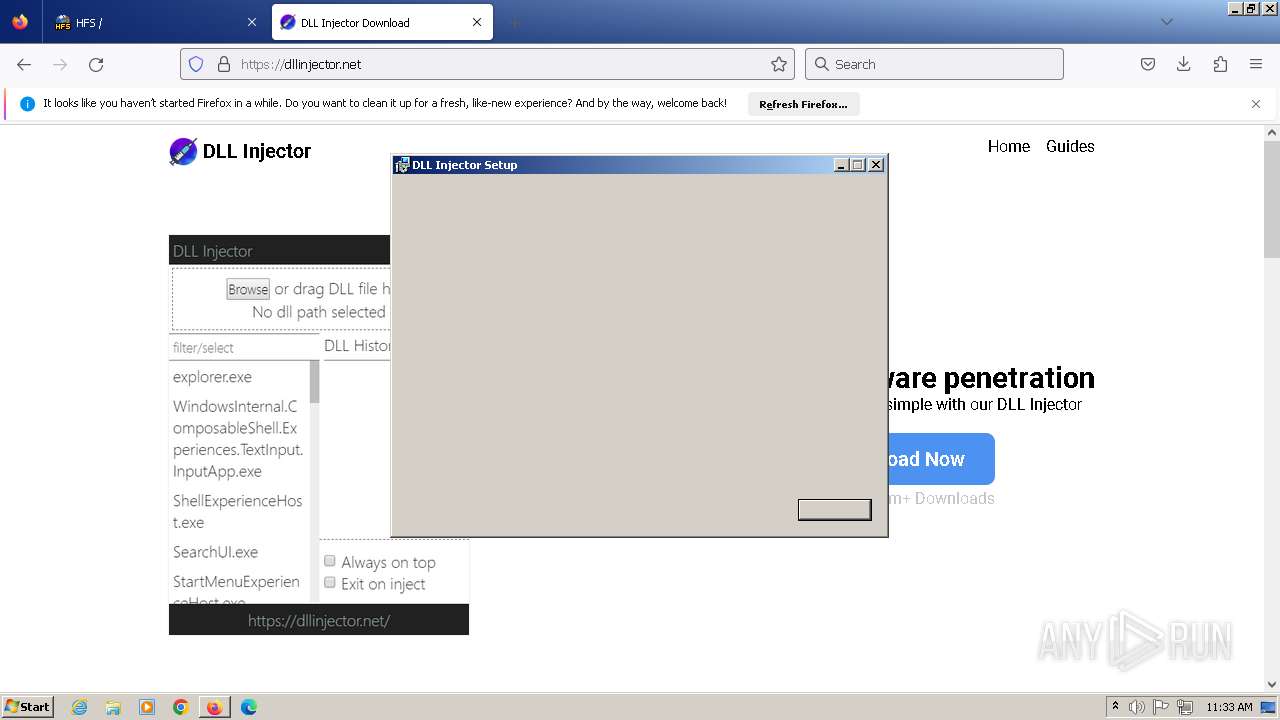Click the Search box in toolbar
Screen dimensions: 1280x720
(x=934, y=64)
